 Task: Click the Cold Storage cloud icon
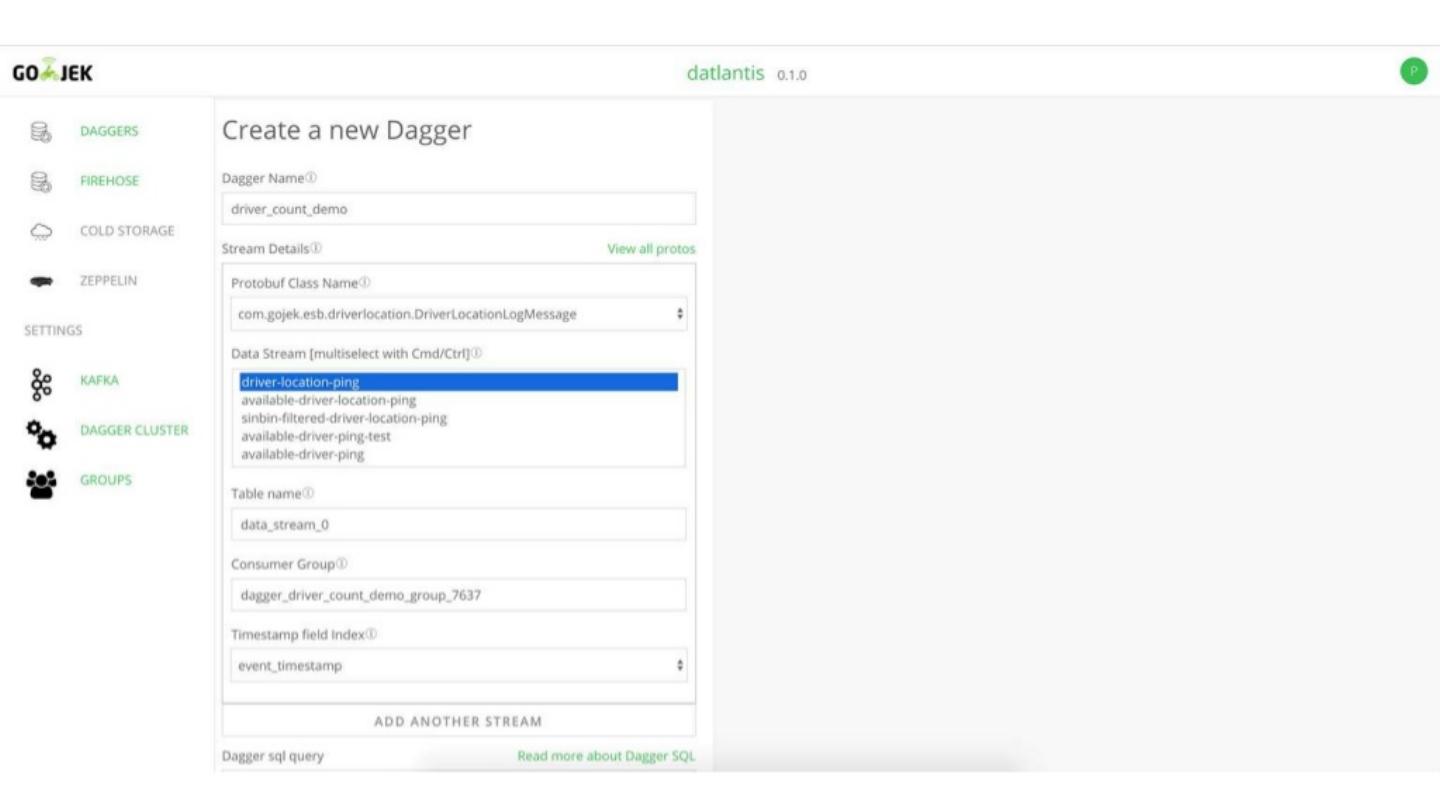point(41,231)
